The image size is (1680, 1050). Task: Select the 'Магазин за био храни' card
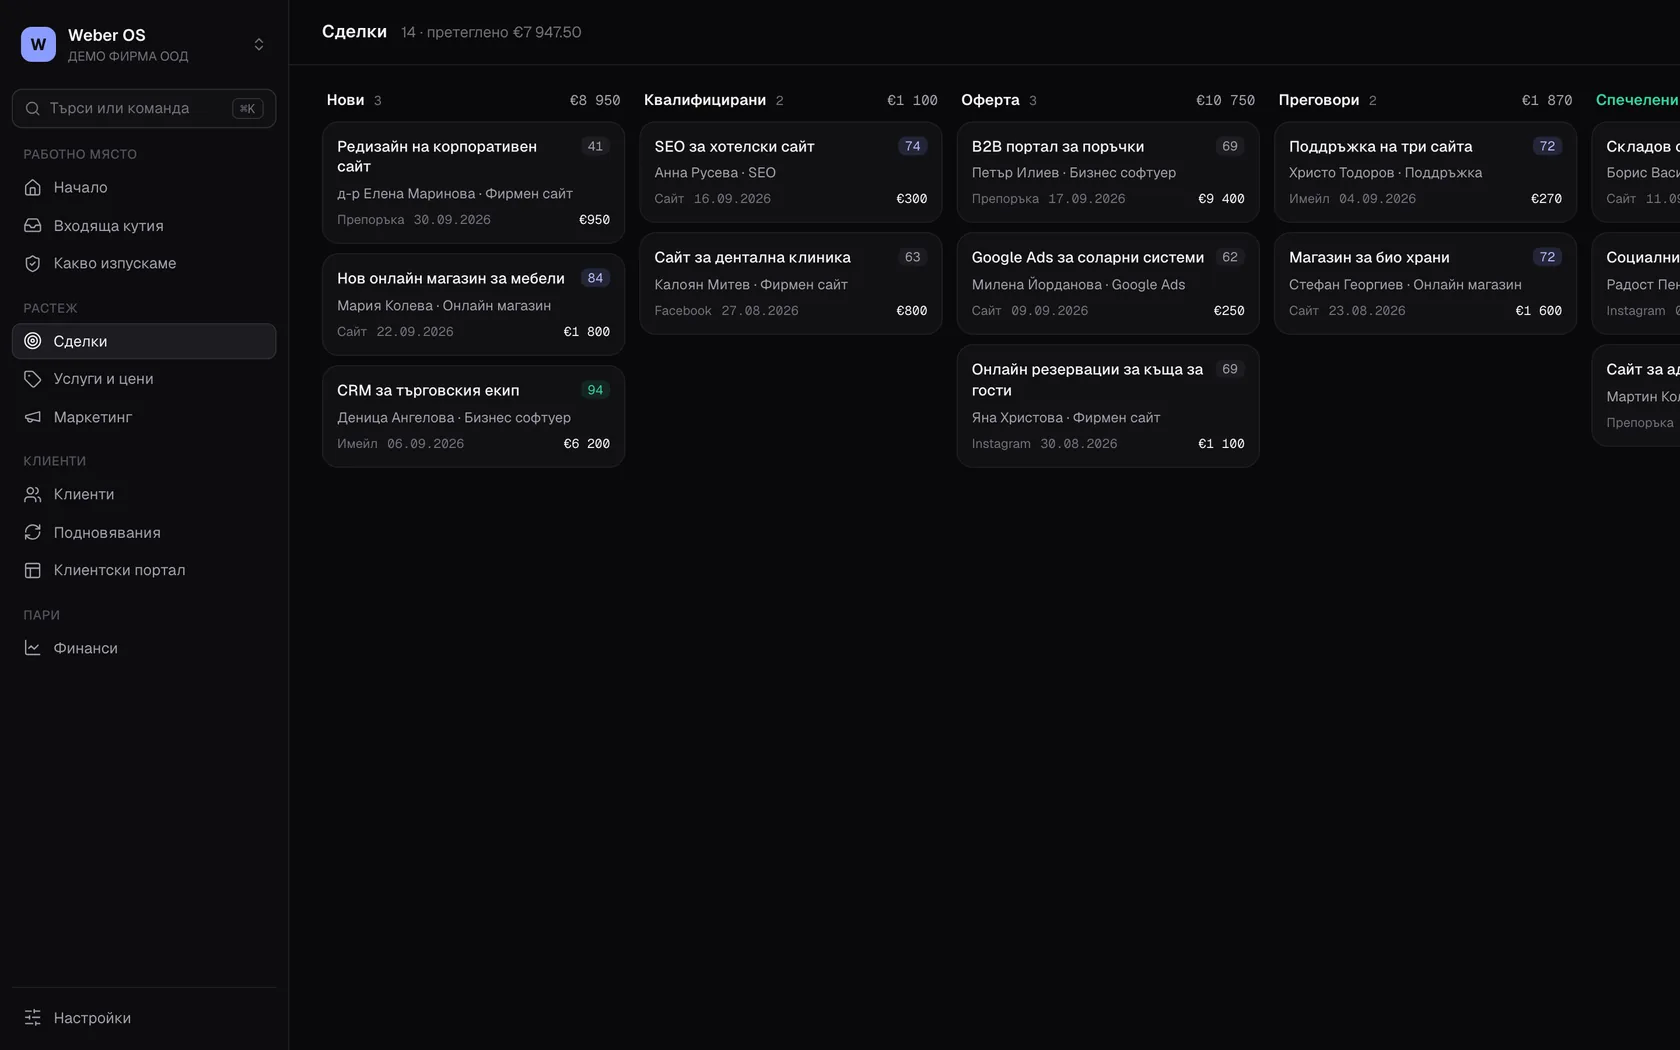coord(1425,284)
